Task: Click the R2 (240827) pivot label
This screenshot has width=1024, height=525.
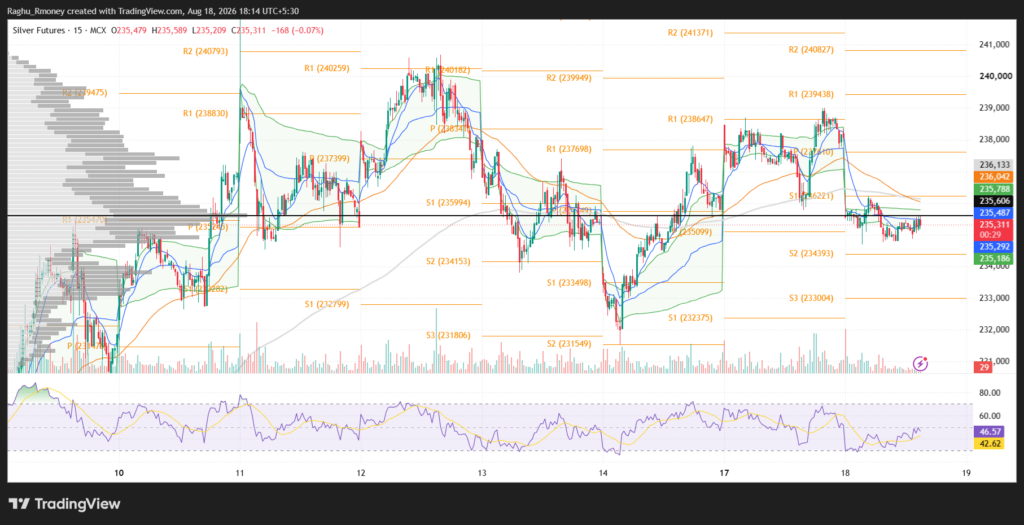Action: pos(811,50)
